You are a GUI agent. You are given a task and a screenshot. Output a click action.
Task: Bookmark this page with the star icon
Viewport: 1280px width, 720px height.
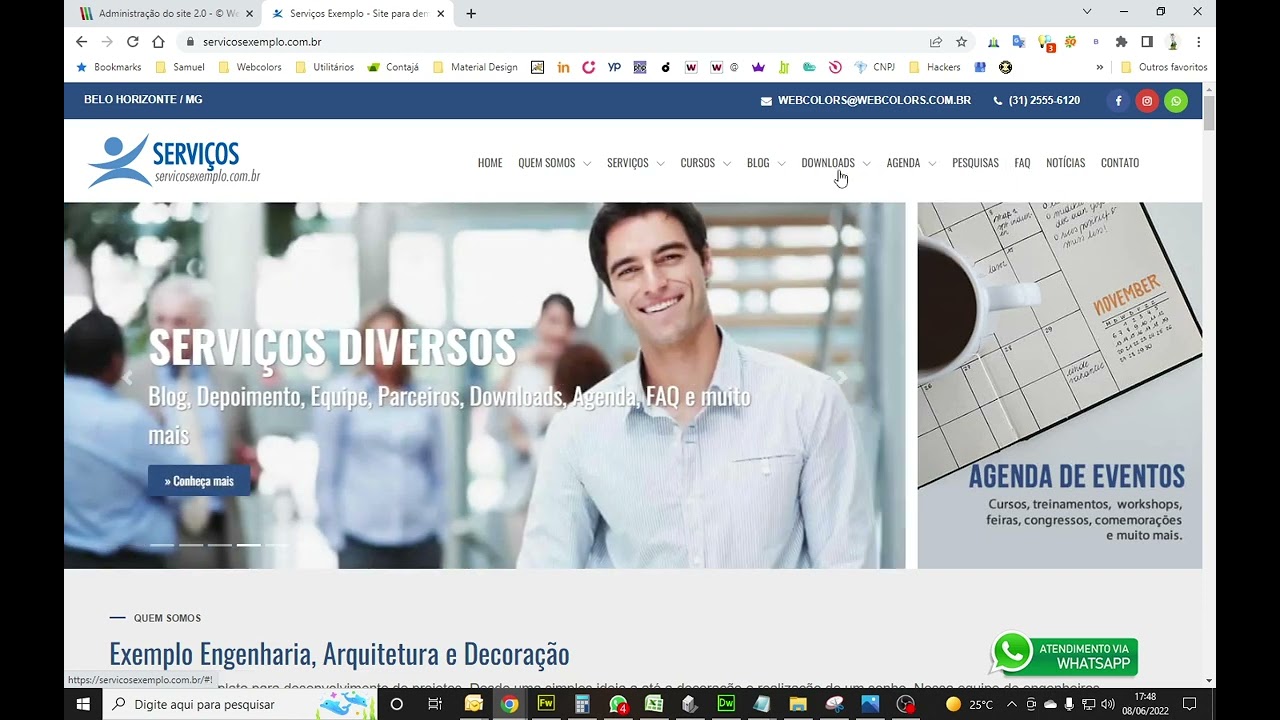tap(962, 42)
